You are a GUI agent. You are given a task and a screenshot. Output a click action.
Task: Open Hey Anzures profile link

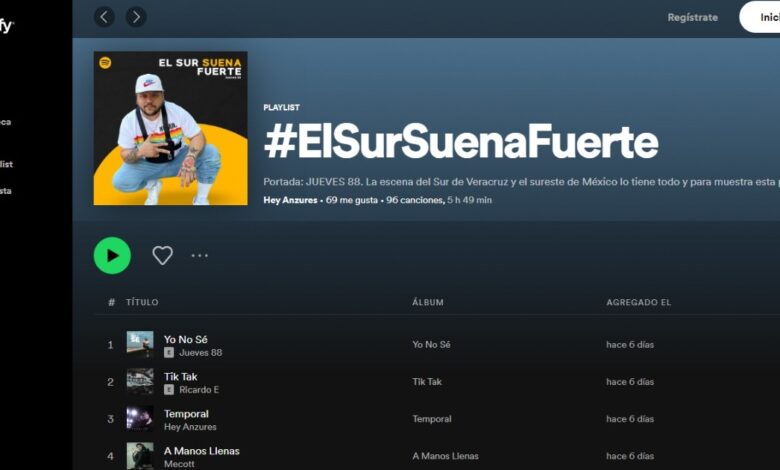[x=290, y=200]
